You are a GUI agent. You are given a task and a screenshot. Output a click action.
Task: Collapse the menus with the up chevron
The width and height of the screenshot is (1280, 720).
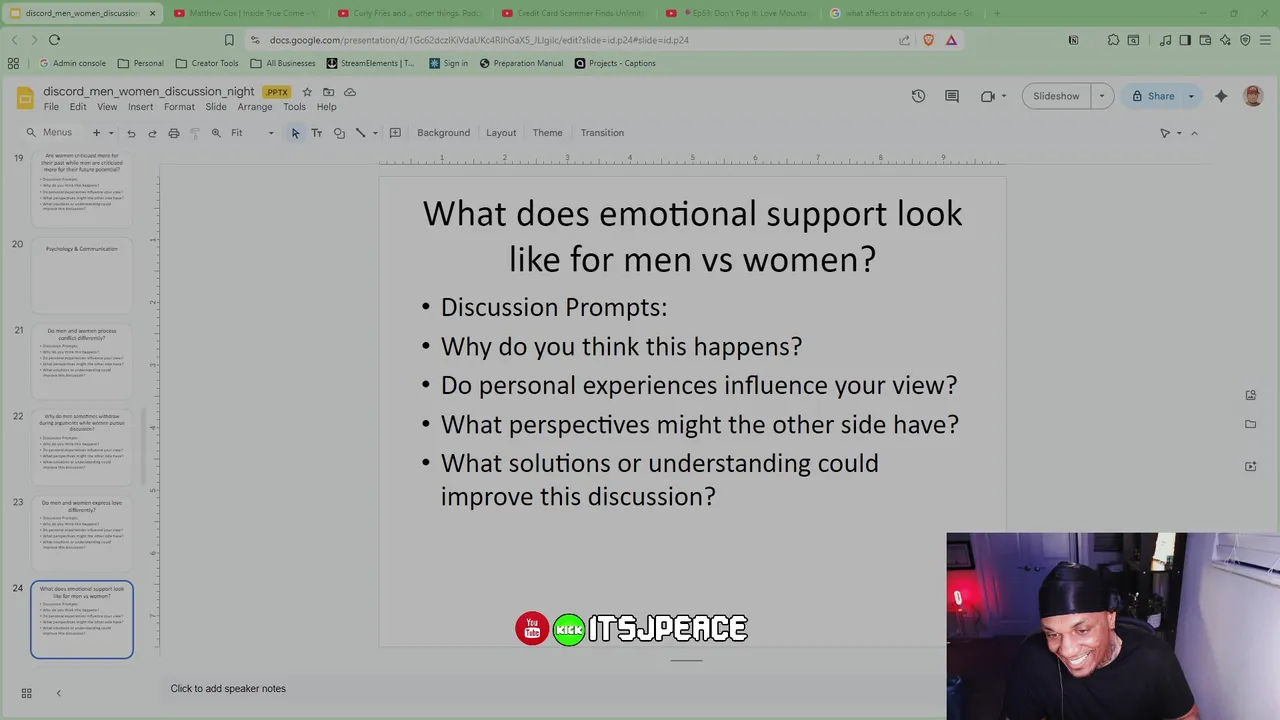coord(1194,133)
